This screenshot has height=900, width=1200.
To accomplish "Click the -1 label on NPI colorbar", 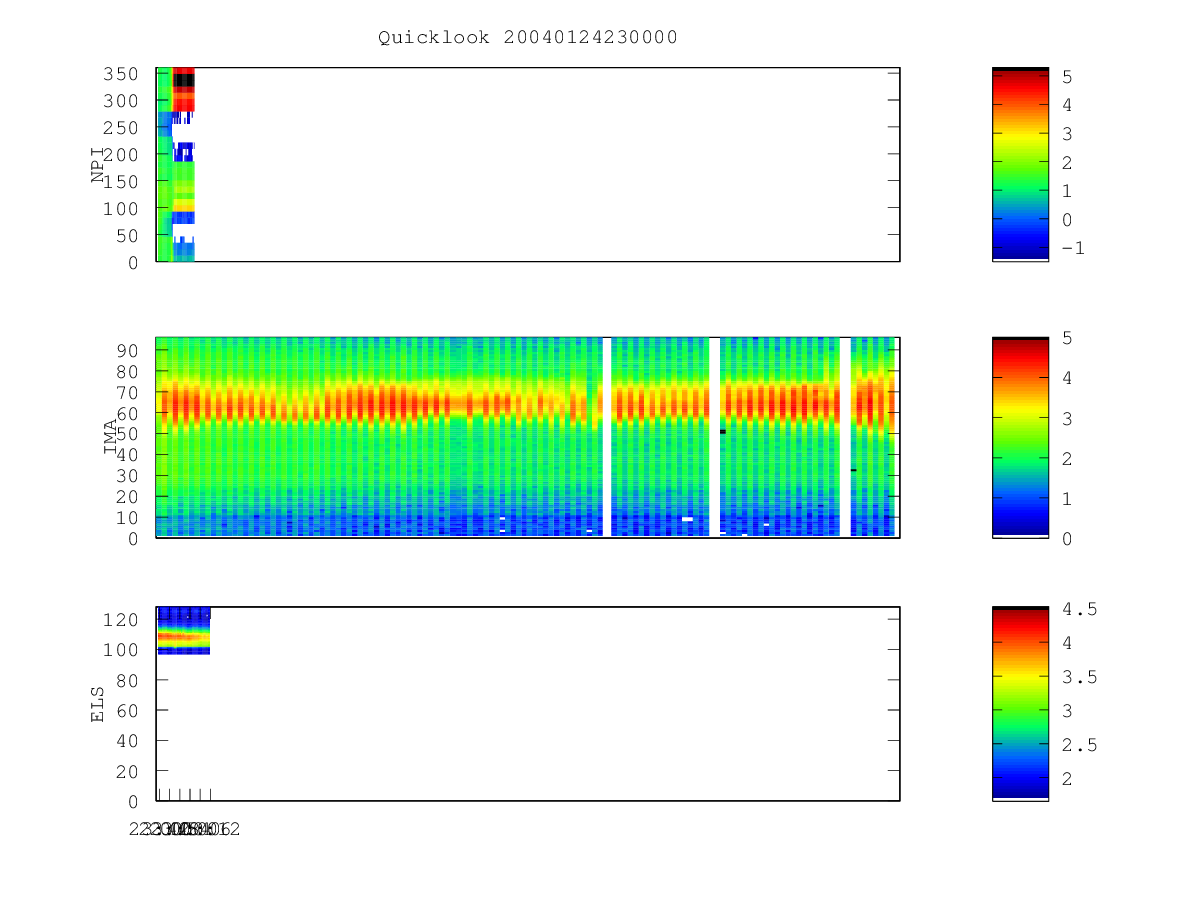I will coord(1072,248).
